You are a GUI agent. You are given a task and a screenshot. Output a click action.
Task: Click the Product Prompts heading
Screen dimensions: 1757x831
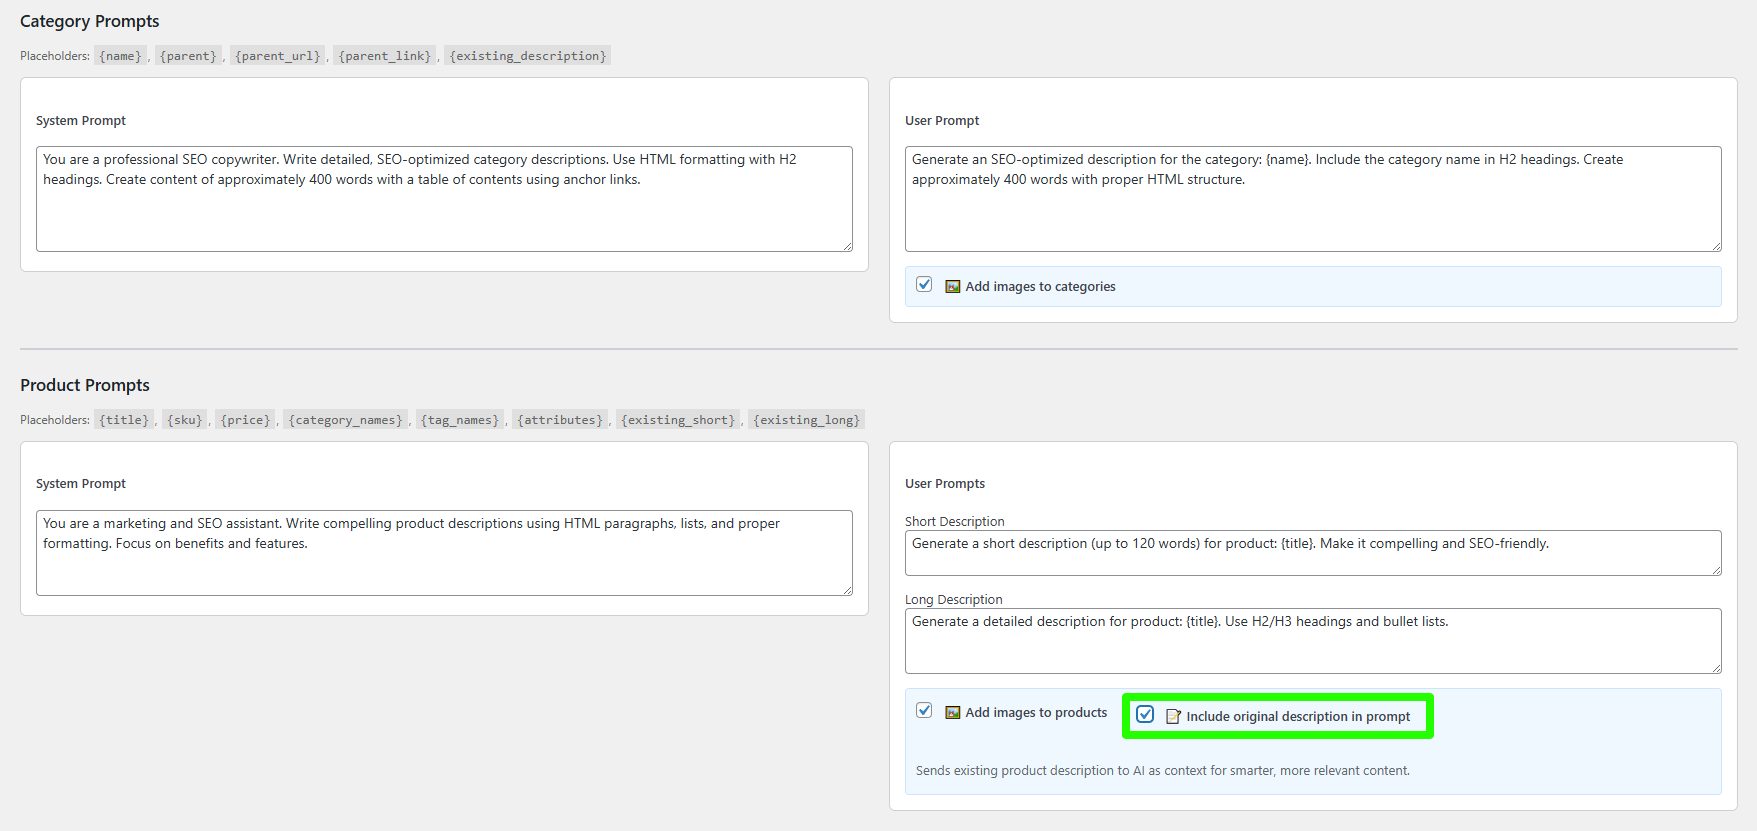85,385
